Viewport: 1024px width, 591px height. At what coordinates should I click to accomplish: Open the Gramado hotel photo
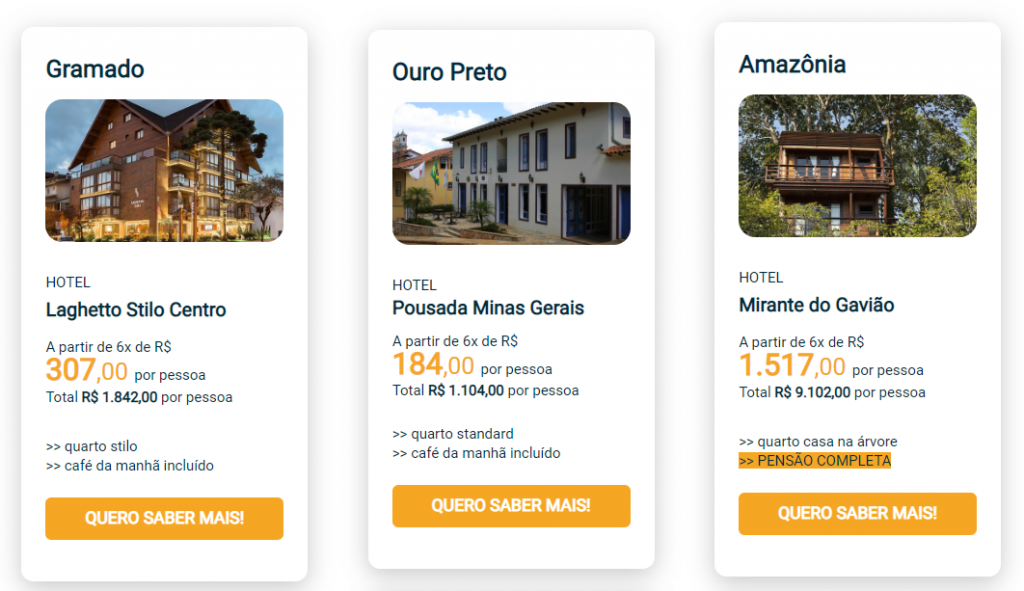(164, 170)
